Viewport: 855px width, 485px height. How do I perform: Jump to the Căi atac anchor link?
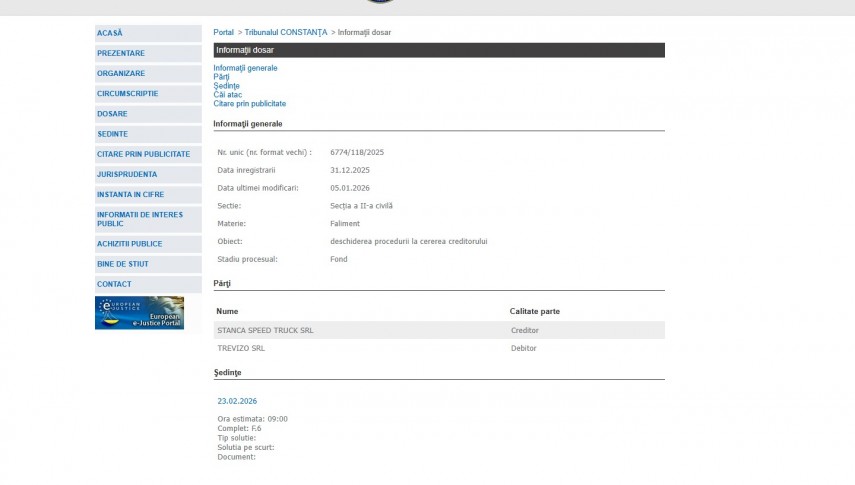[227, 95]
